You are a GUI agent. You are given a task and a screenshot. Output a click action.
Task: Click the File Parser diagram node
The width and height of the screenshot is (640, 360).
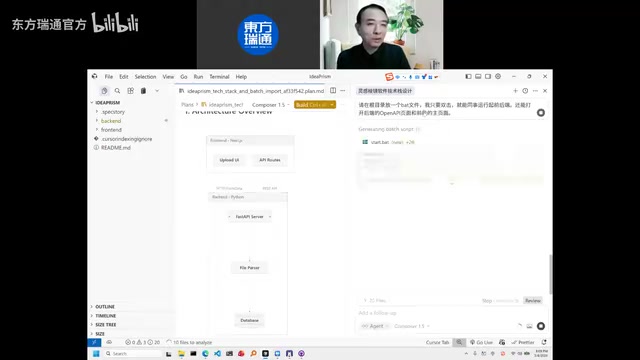point(249,268)
